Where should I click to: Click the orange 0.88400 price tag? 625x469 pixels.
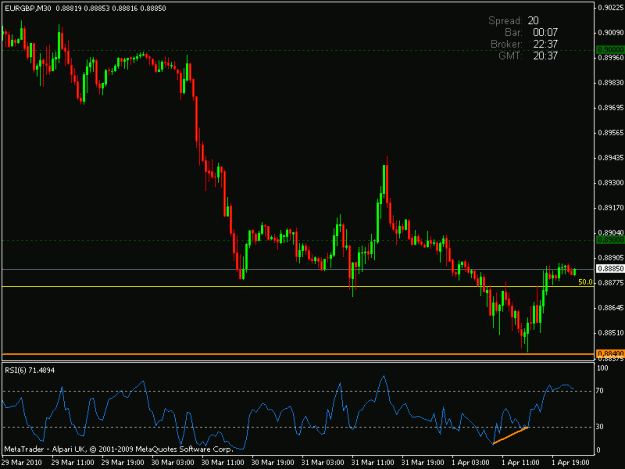610,354
